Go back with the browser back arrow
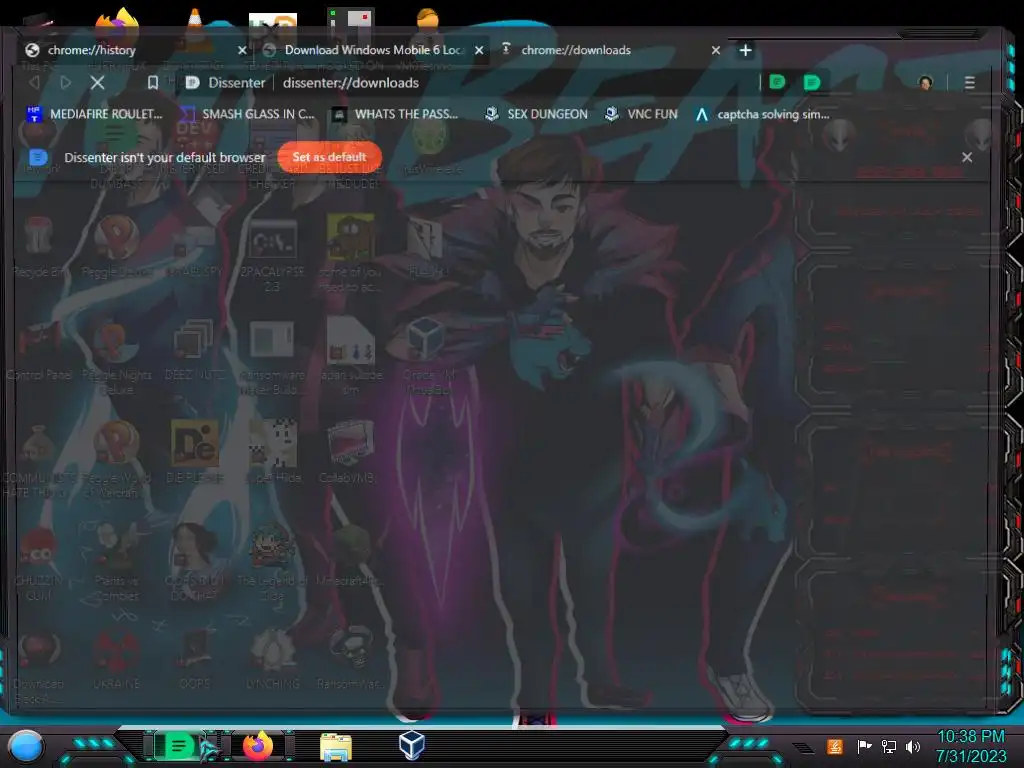Viewport: 1024px width, 768px height. [34, 82]
